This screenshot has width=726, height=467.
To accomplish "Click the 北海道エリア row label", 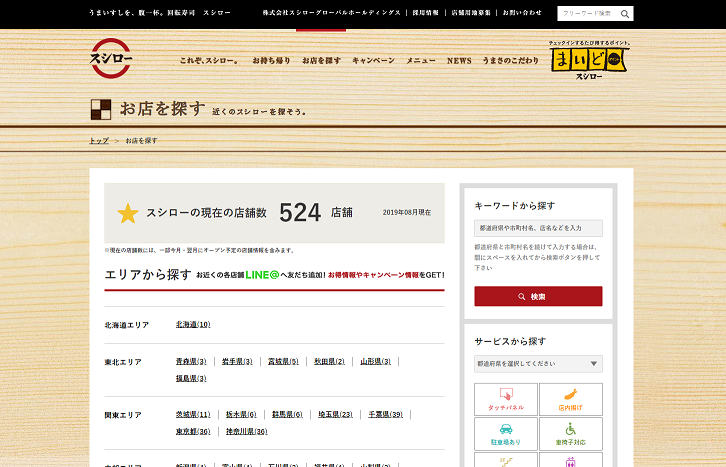I will click(126, 325).
